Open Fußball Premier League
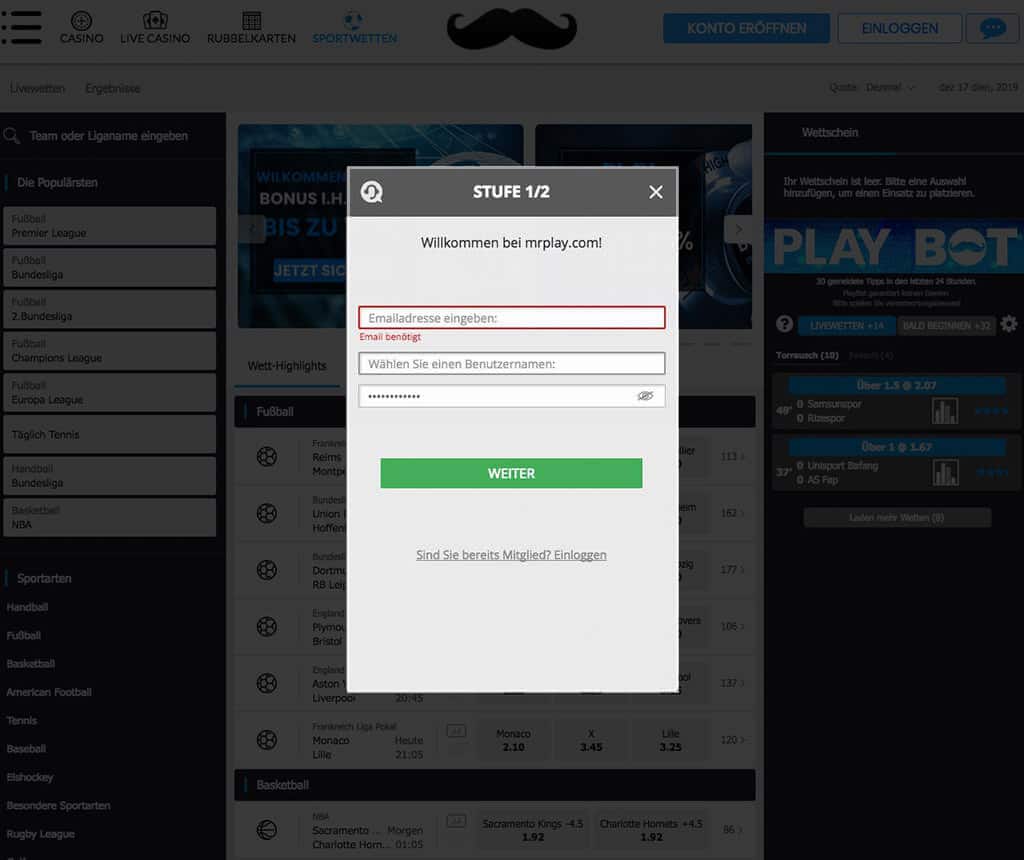Screen dimensions: 1024x860 pyautogui.click(x=110, y=226)
